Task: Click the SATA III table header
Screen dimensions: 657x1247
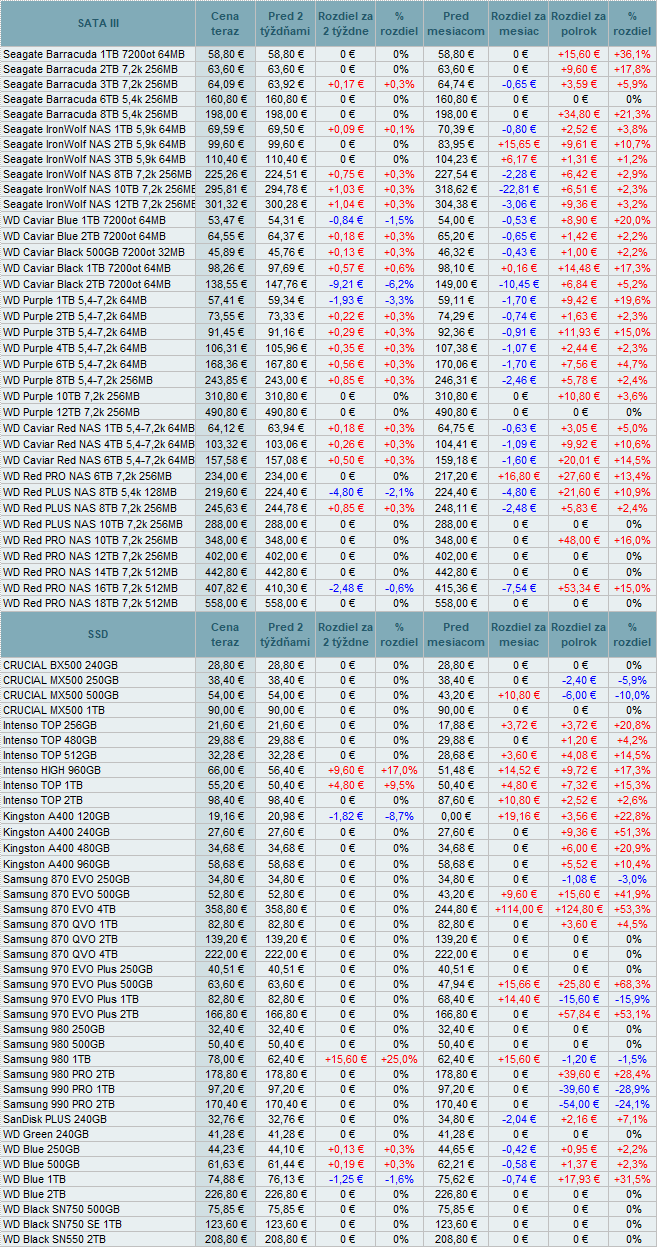Action: 97,21
